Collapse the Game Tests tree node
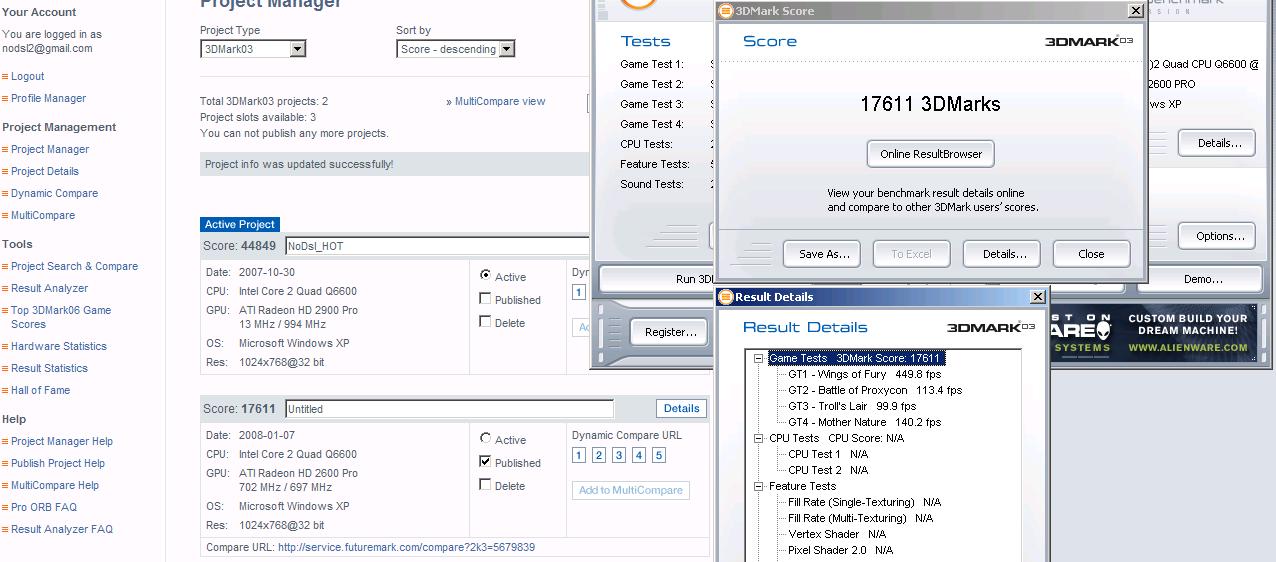1276x562 pixels. [759, 358]
